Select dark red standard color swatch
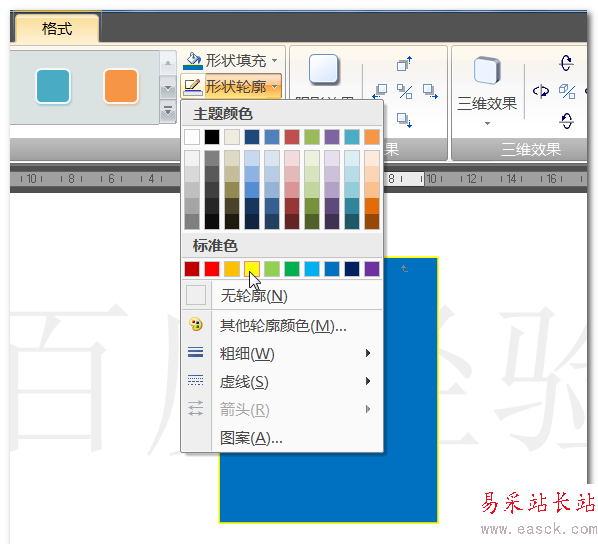The height and width of the screenshot is (544, 598). (x=192, y=269)
